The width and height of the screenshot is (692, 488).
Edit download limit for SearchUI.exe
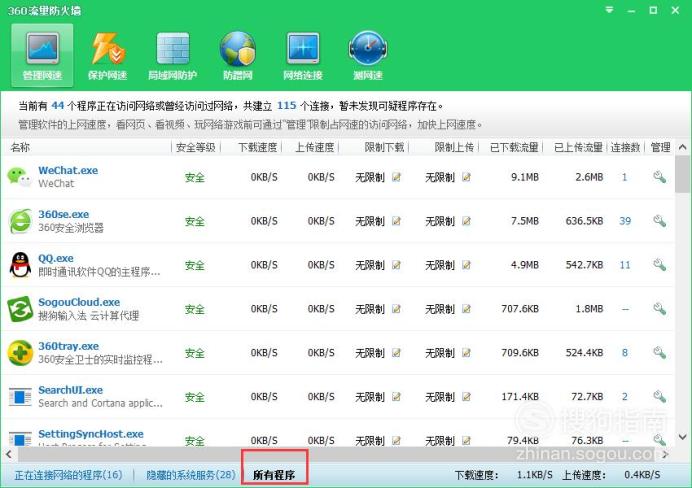click(x=396, y=396)
